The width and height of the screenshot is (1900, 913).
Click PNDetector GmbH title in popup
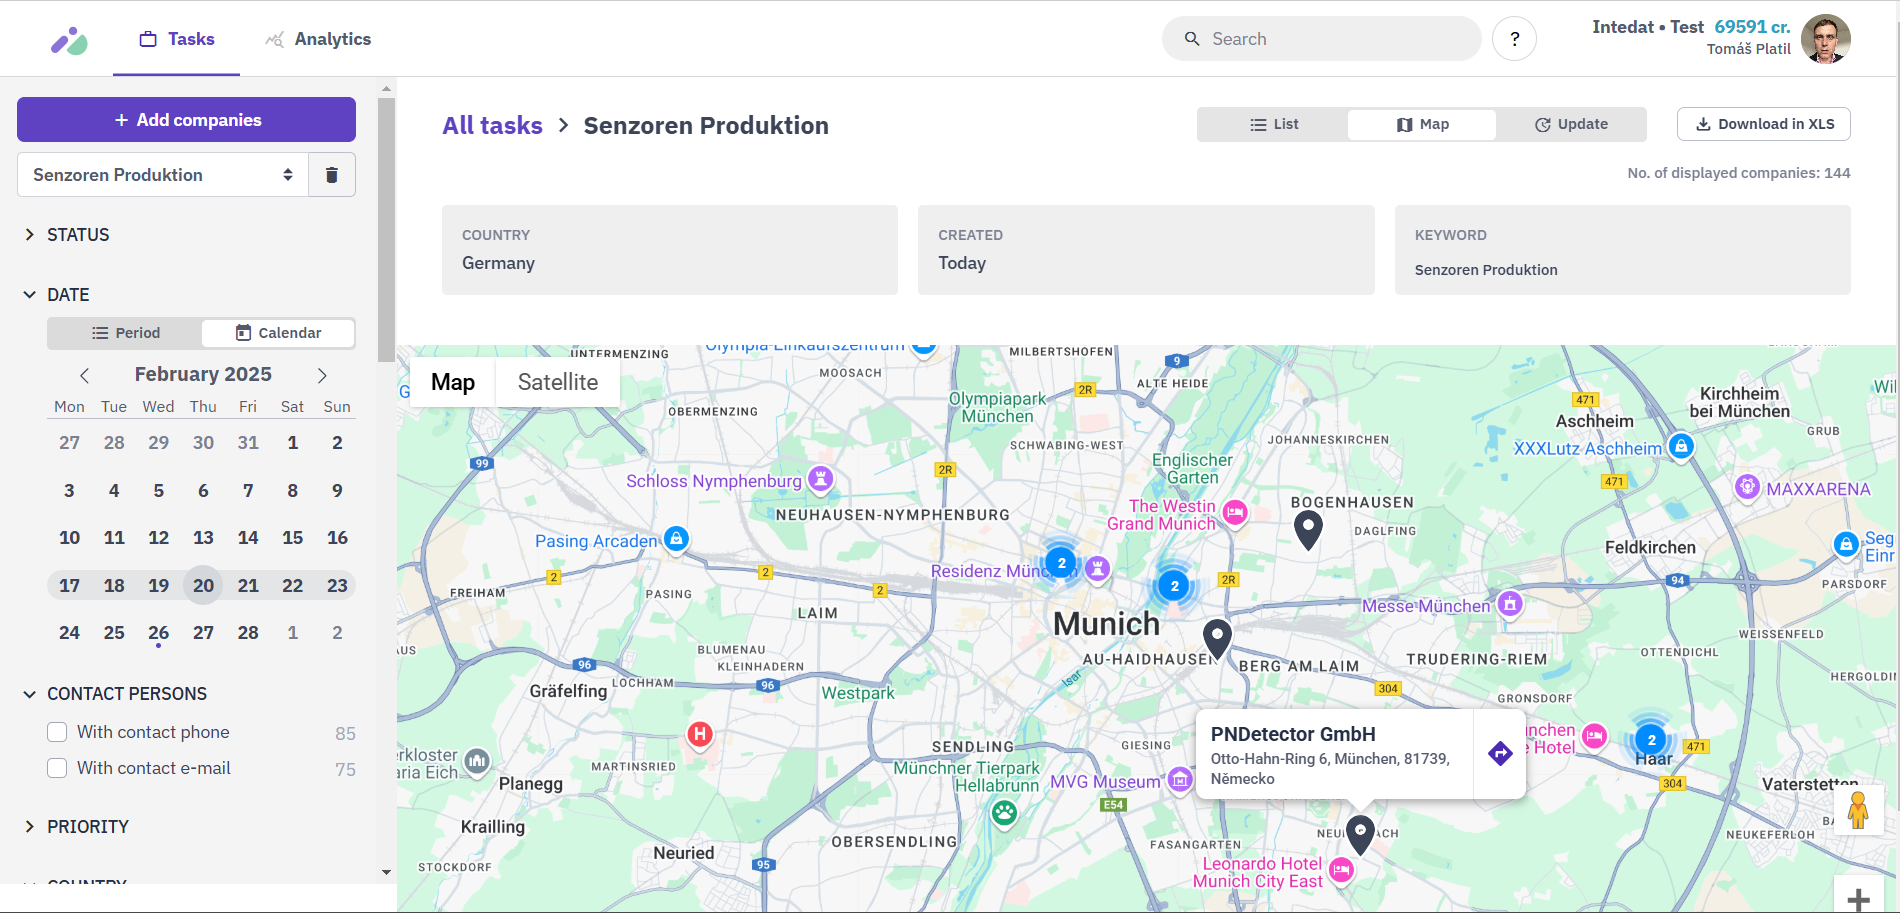coord(1293,734)
